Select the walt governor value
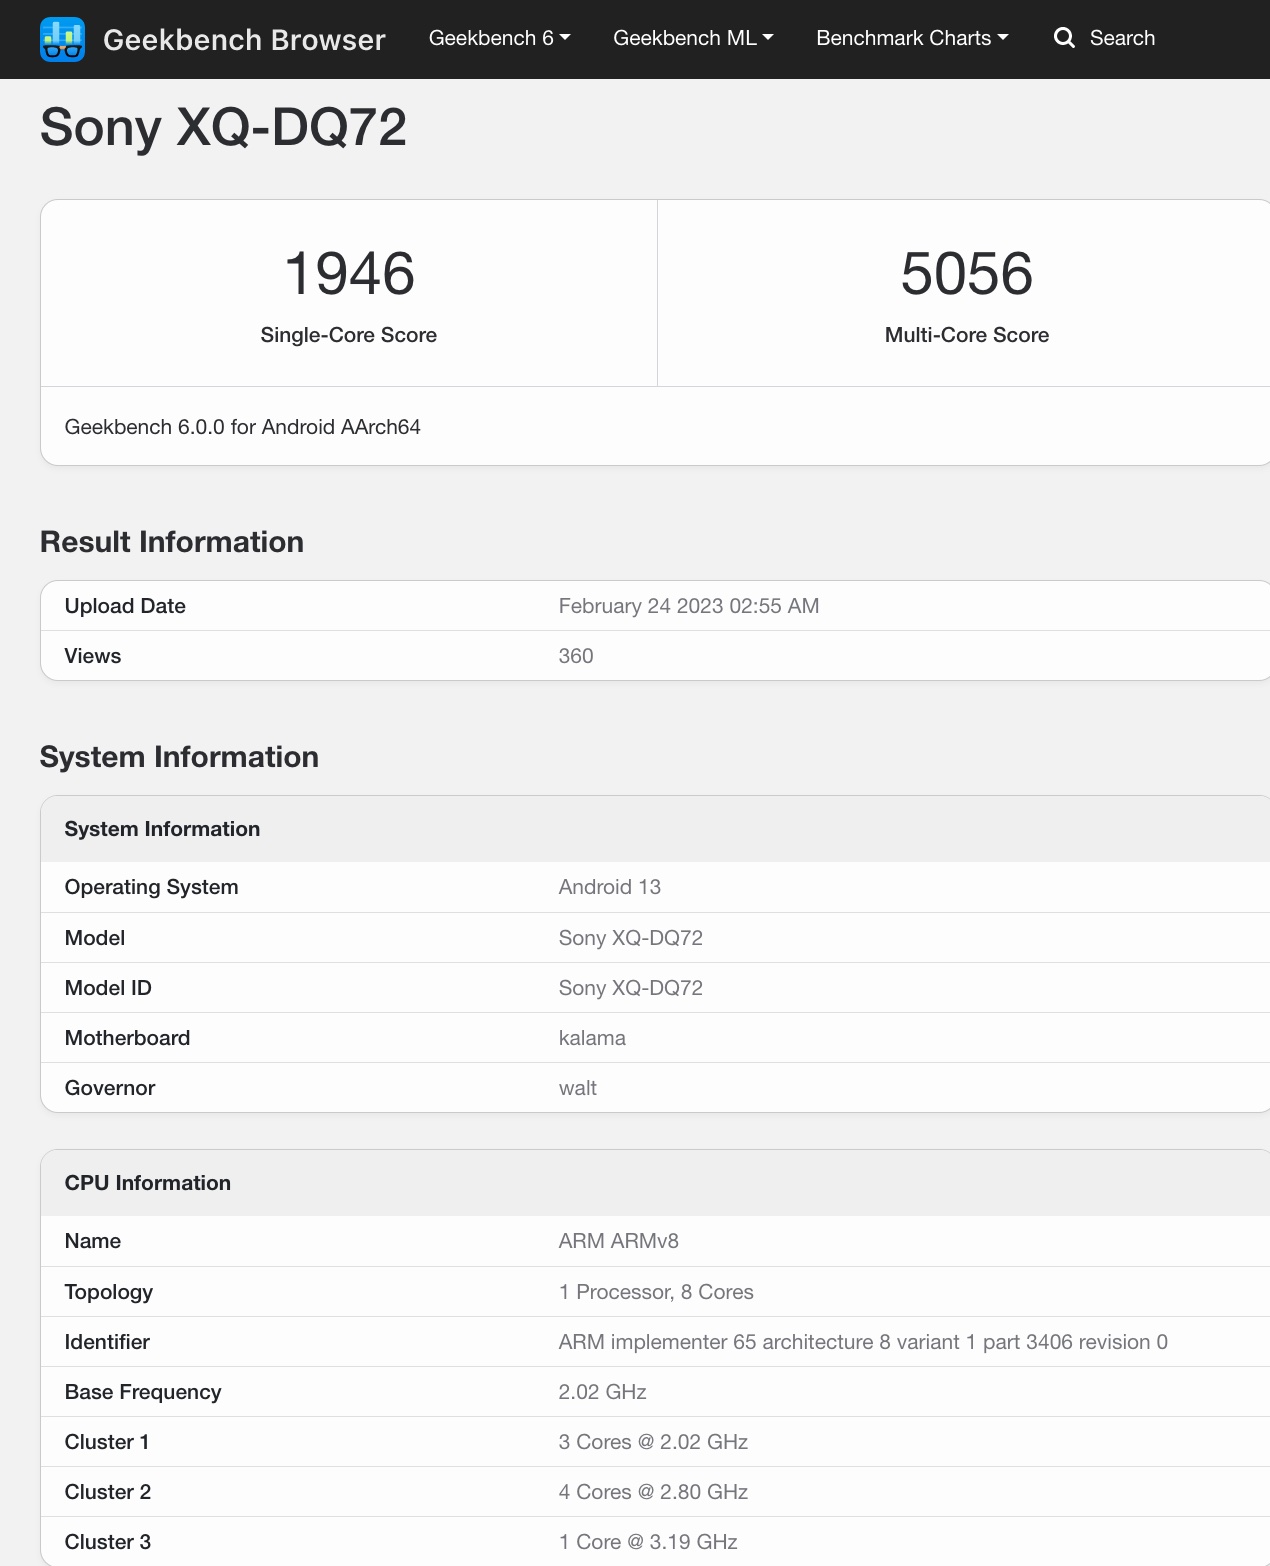The height and width of the screenshot is (1566, 1270). (578, 1088)
